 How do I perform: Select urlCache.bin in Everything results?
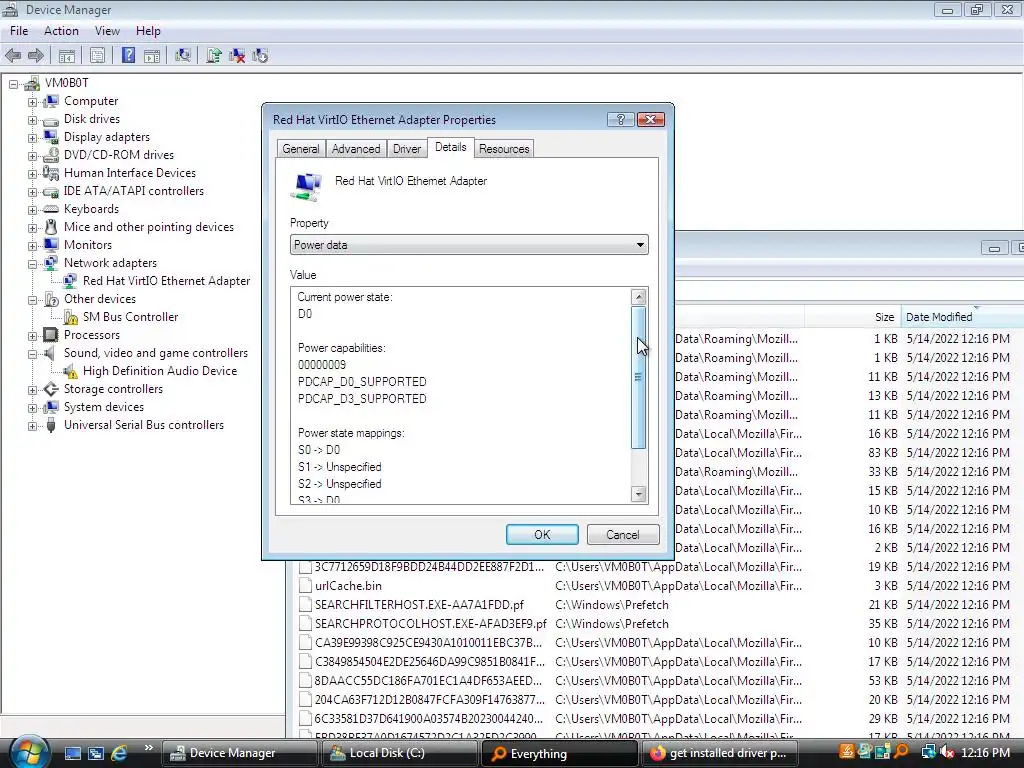pyautogui.click(x=348, y=586)
